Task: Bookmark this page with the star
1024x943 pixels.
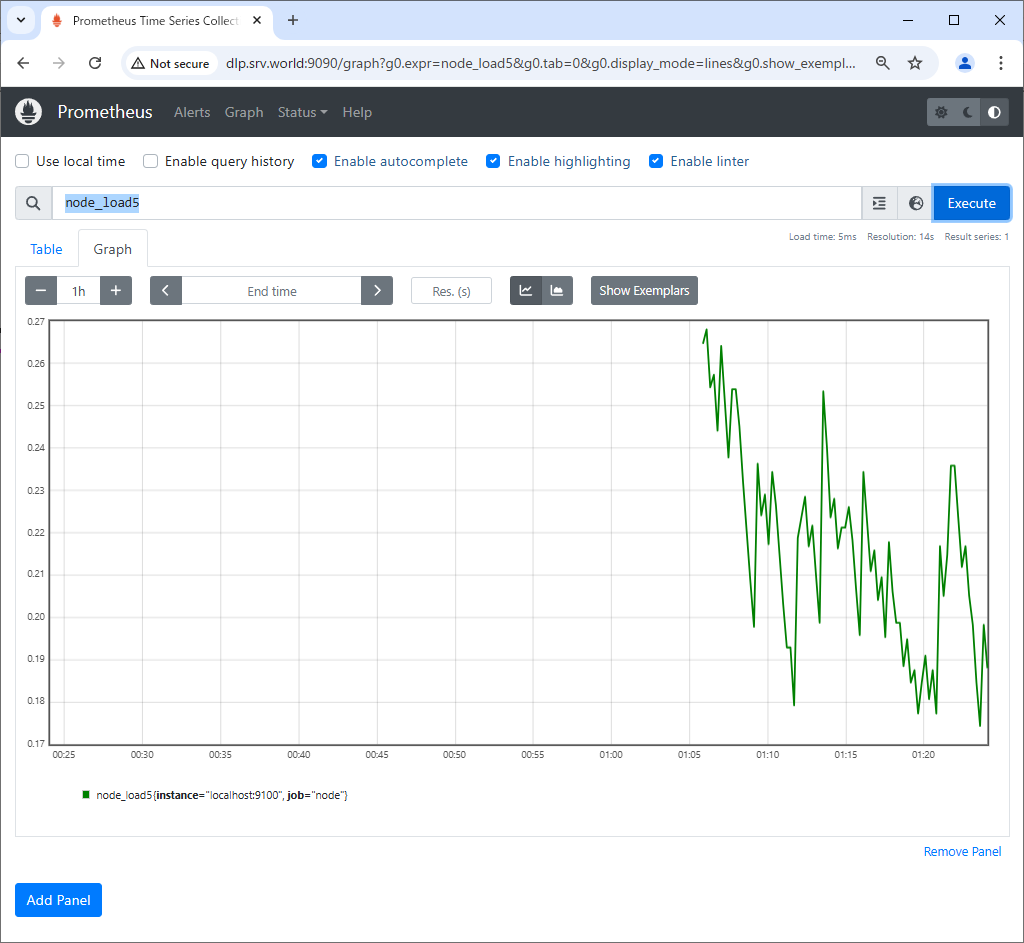Action: 915,63
